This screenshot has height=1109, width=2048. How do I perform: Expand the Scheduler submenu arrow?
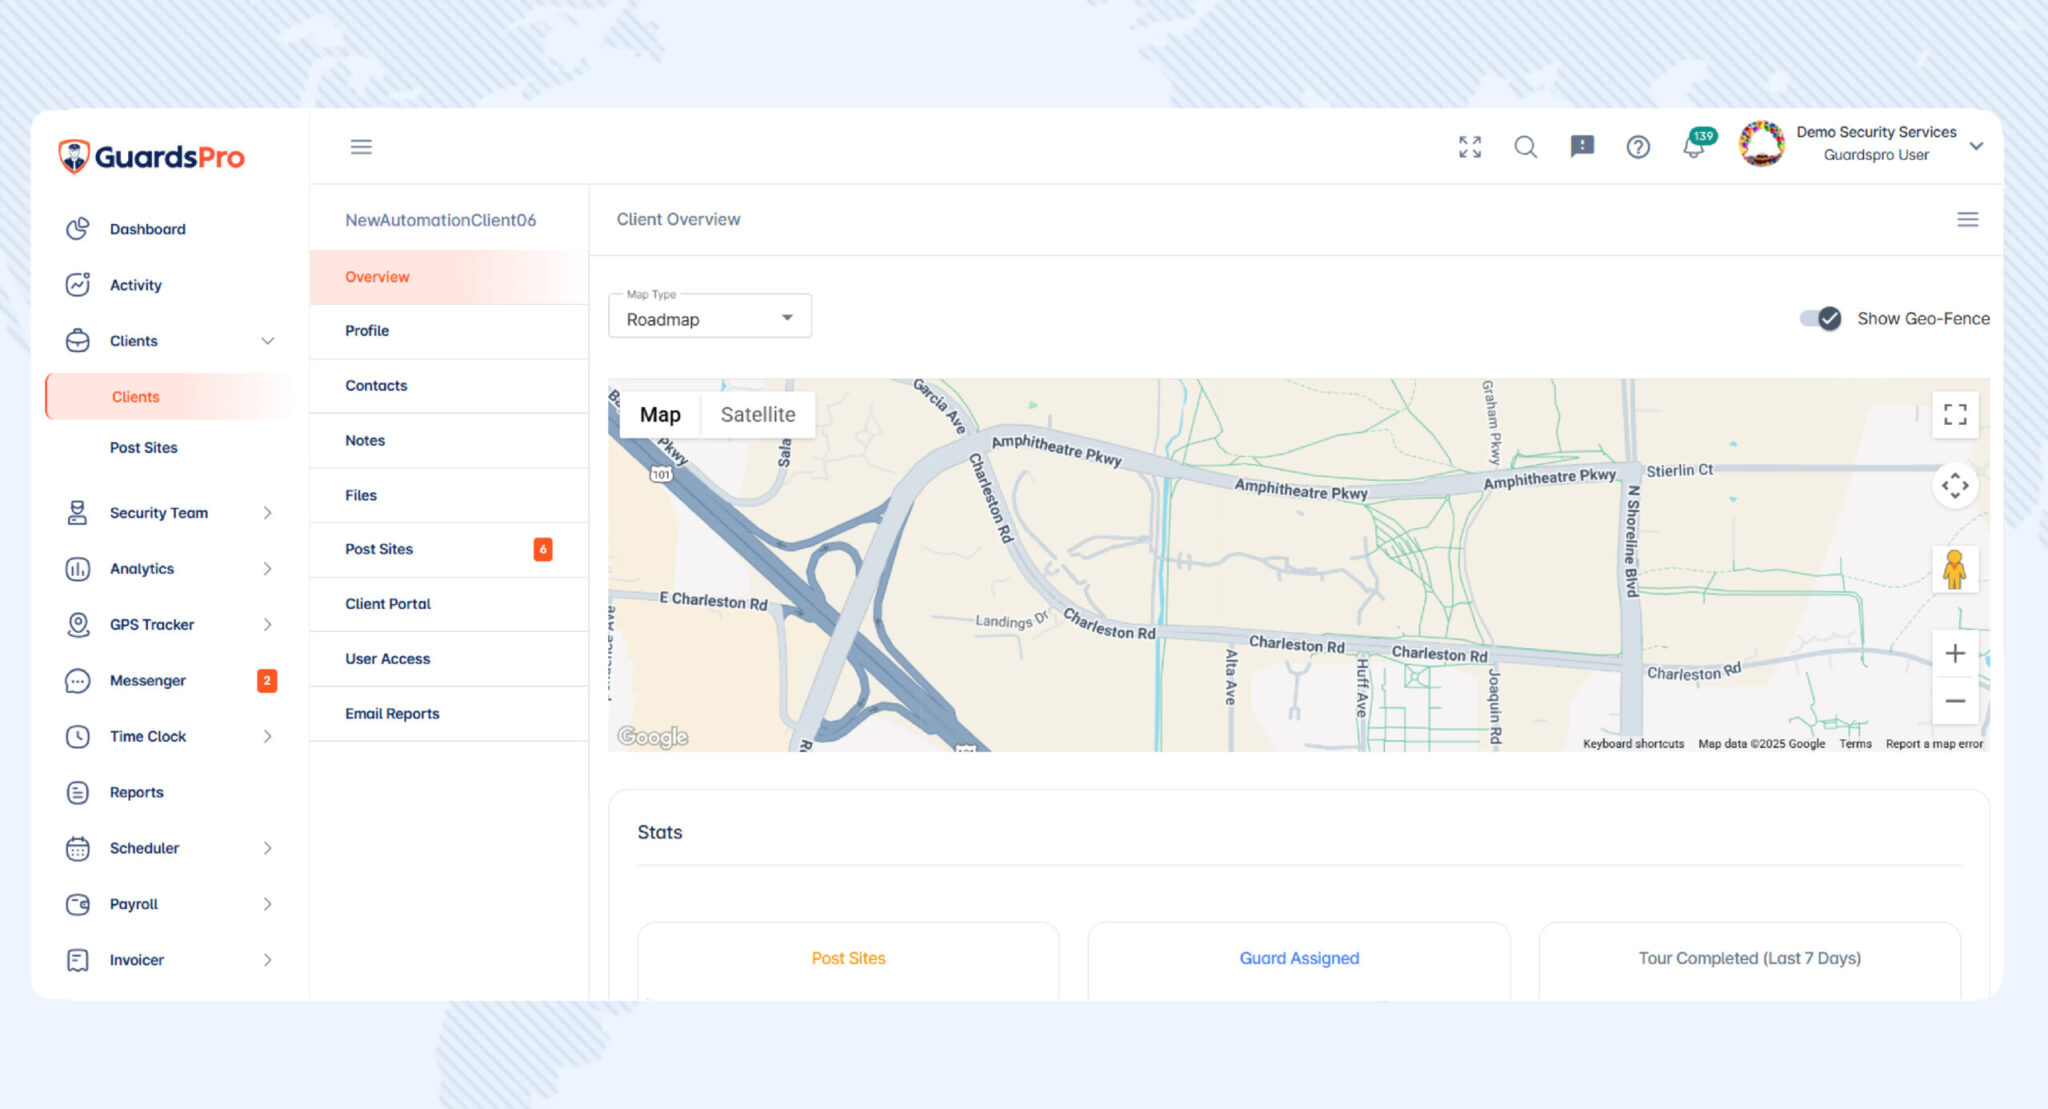[x=267, y=849]
